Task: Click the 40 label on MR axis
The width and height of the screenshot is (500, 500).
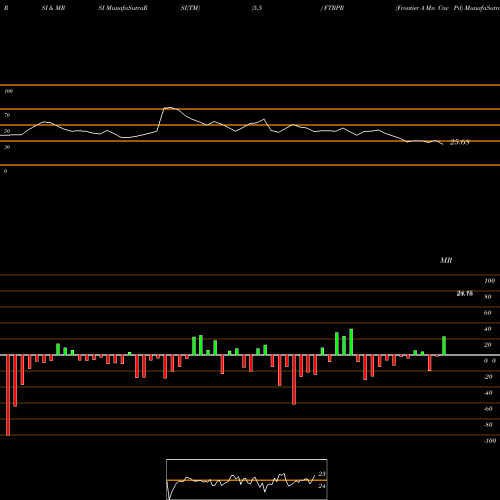Action: [488, 329]
